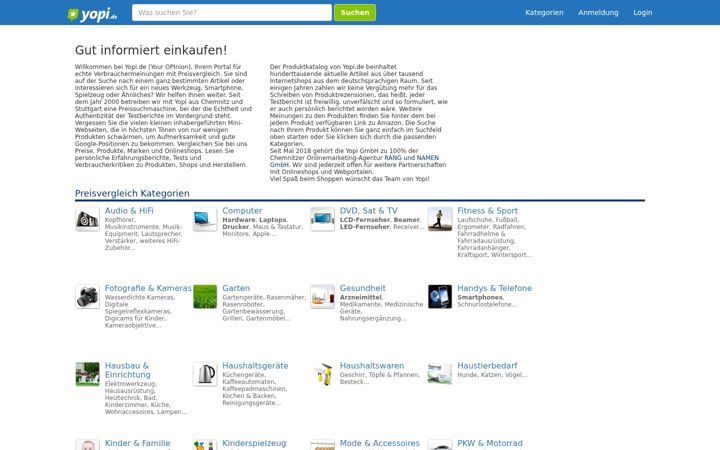Open the Kategorien menu item
The width and height of the screenshot is (720, 450).
tap(544, 12)
